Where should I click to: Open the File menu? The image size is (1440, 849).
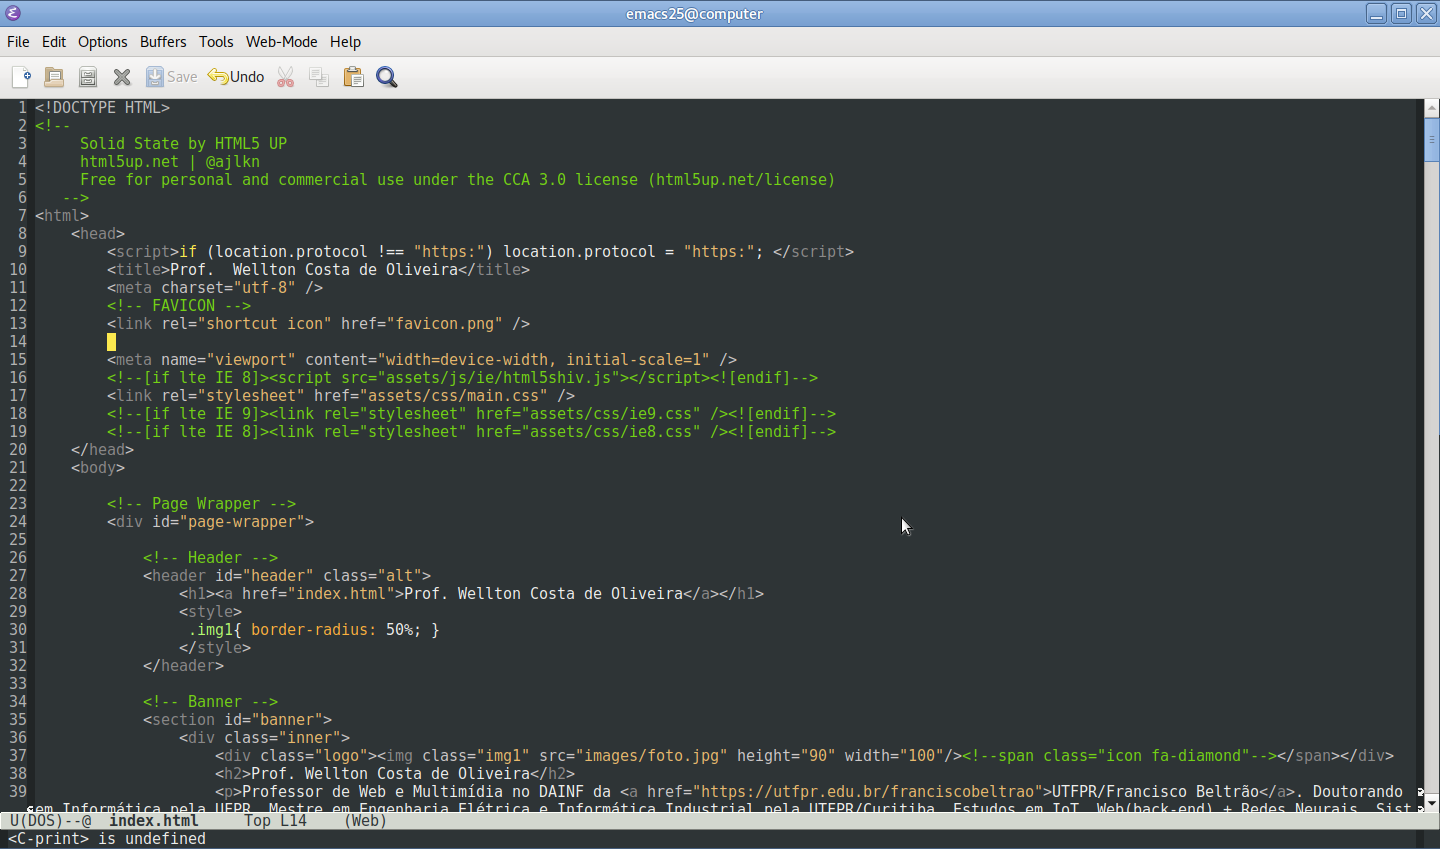tap(18, 42)
